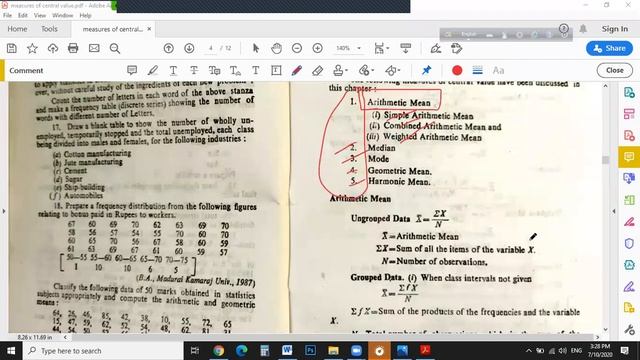640x360 pixels.
Task: Open the text properties Aa button
Action: pyautogui.click(x=498, y=70)
